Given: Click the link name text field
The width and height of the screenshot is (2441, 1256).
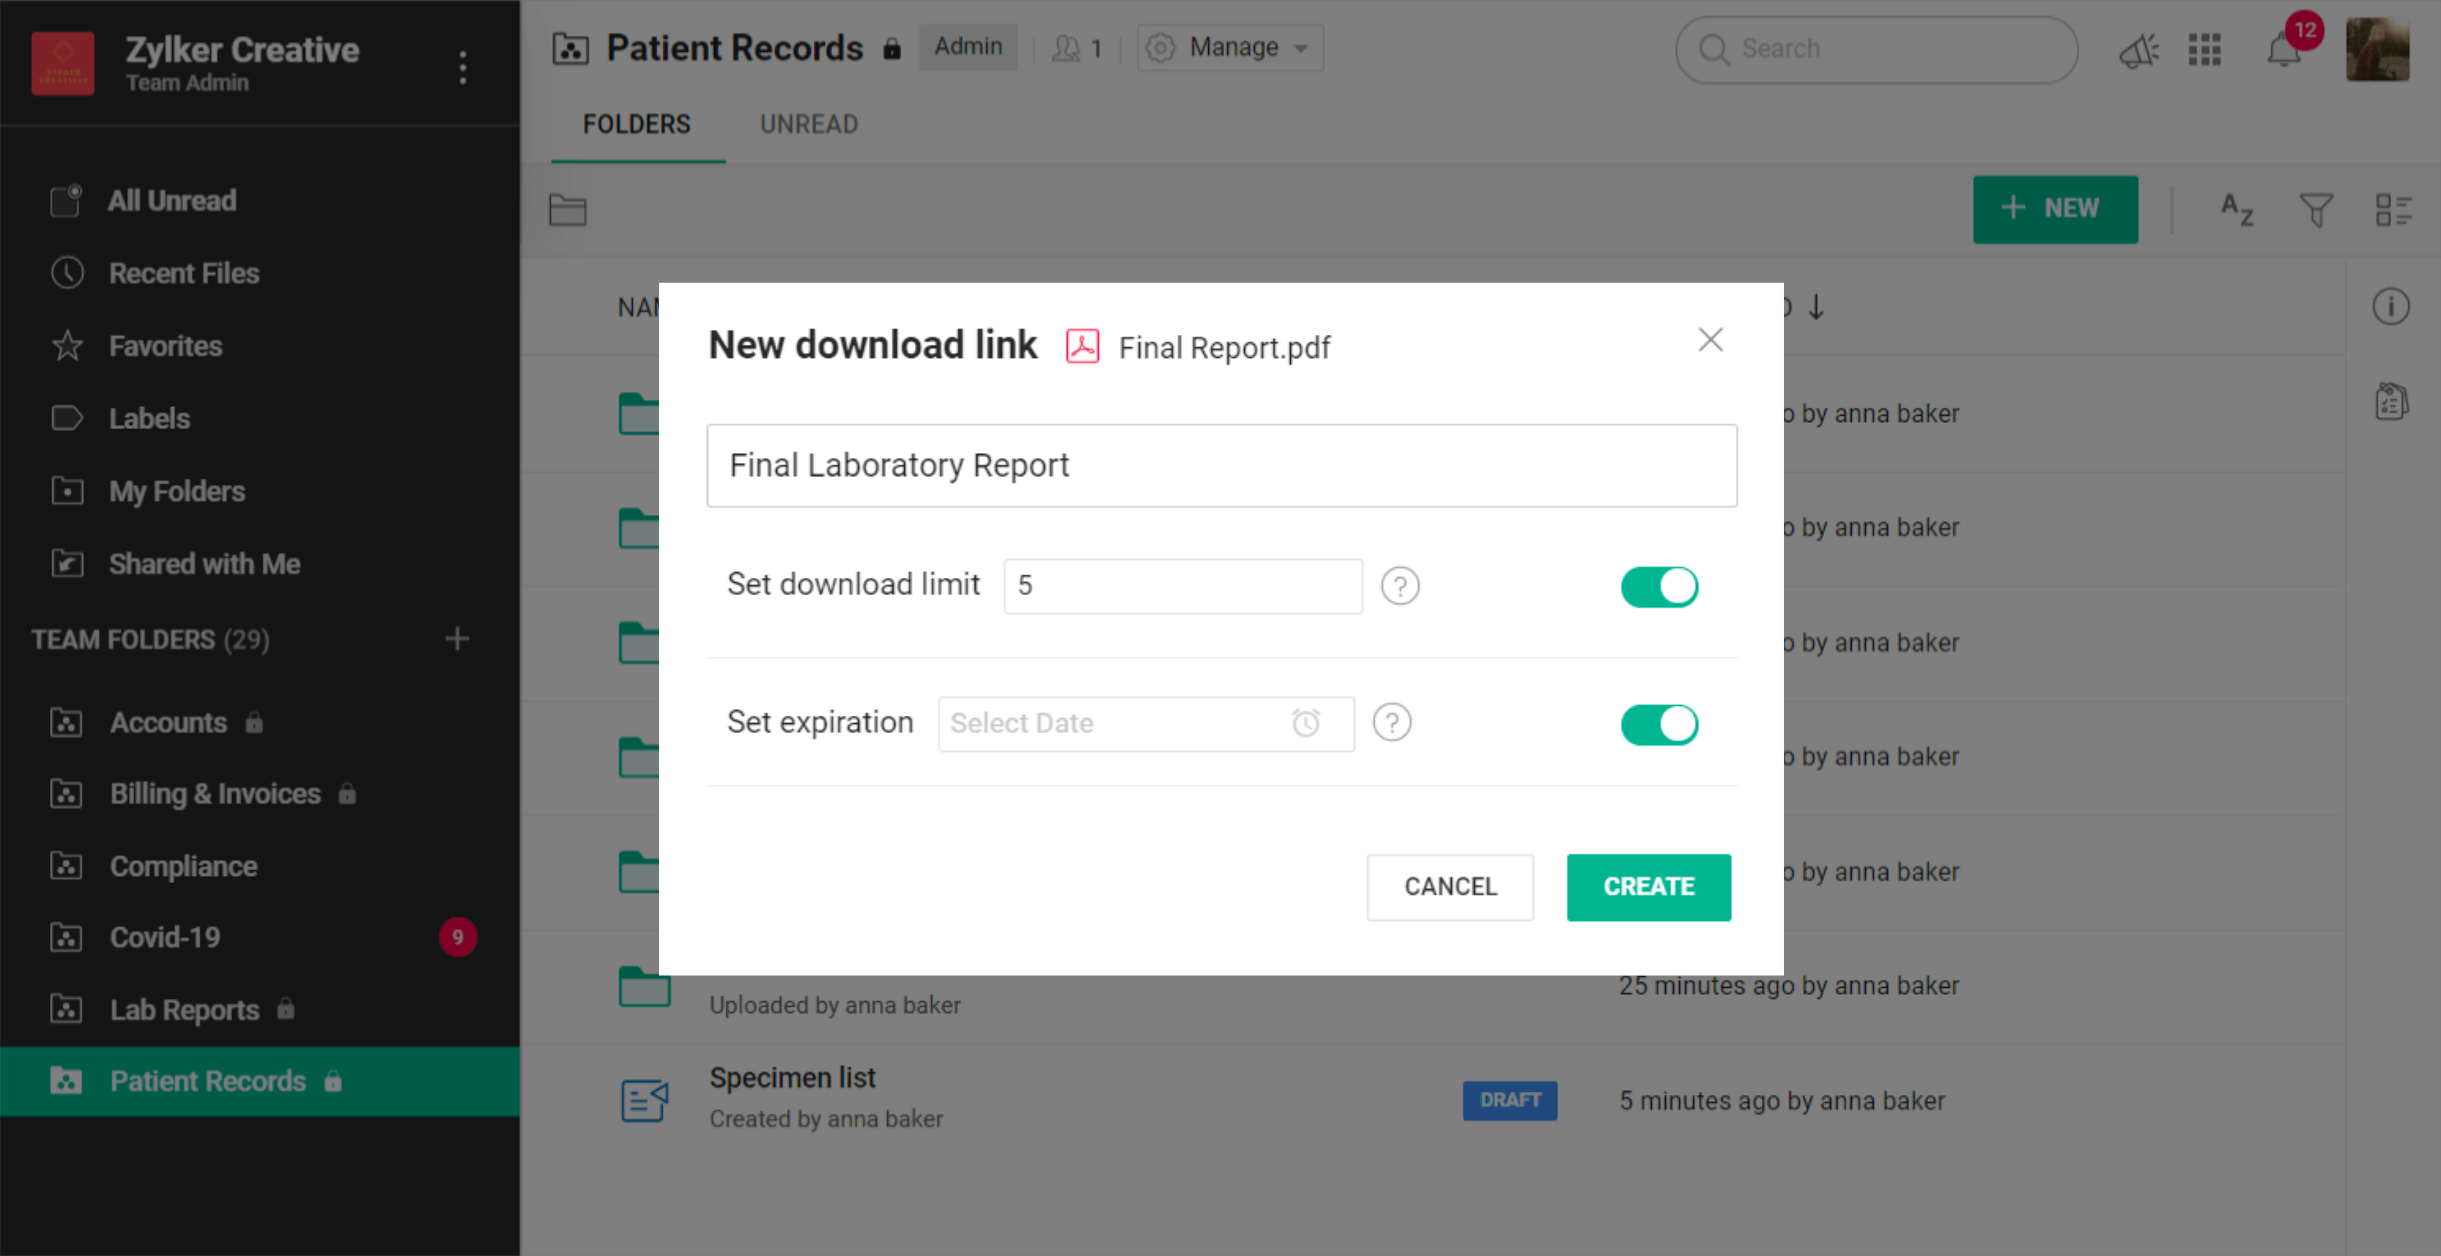Looking at the screenshot, I should coord(1221,466).
